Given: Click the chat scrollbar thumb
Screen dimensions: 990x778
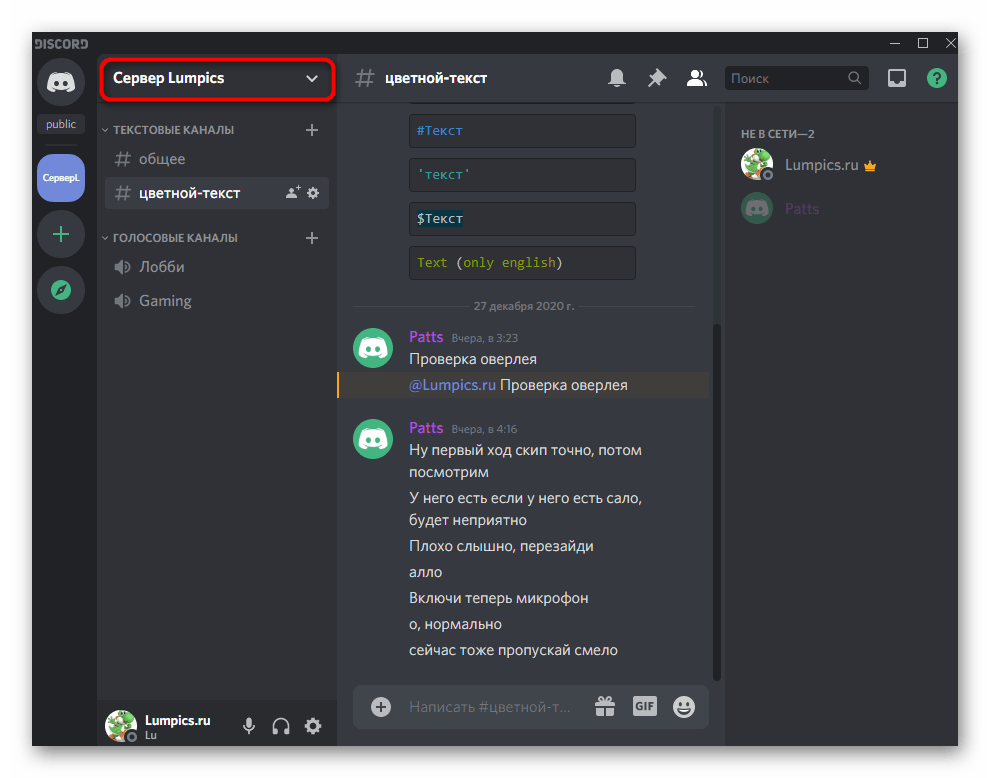Looking at the screenshot, I should (717, 502).
